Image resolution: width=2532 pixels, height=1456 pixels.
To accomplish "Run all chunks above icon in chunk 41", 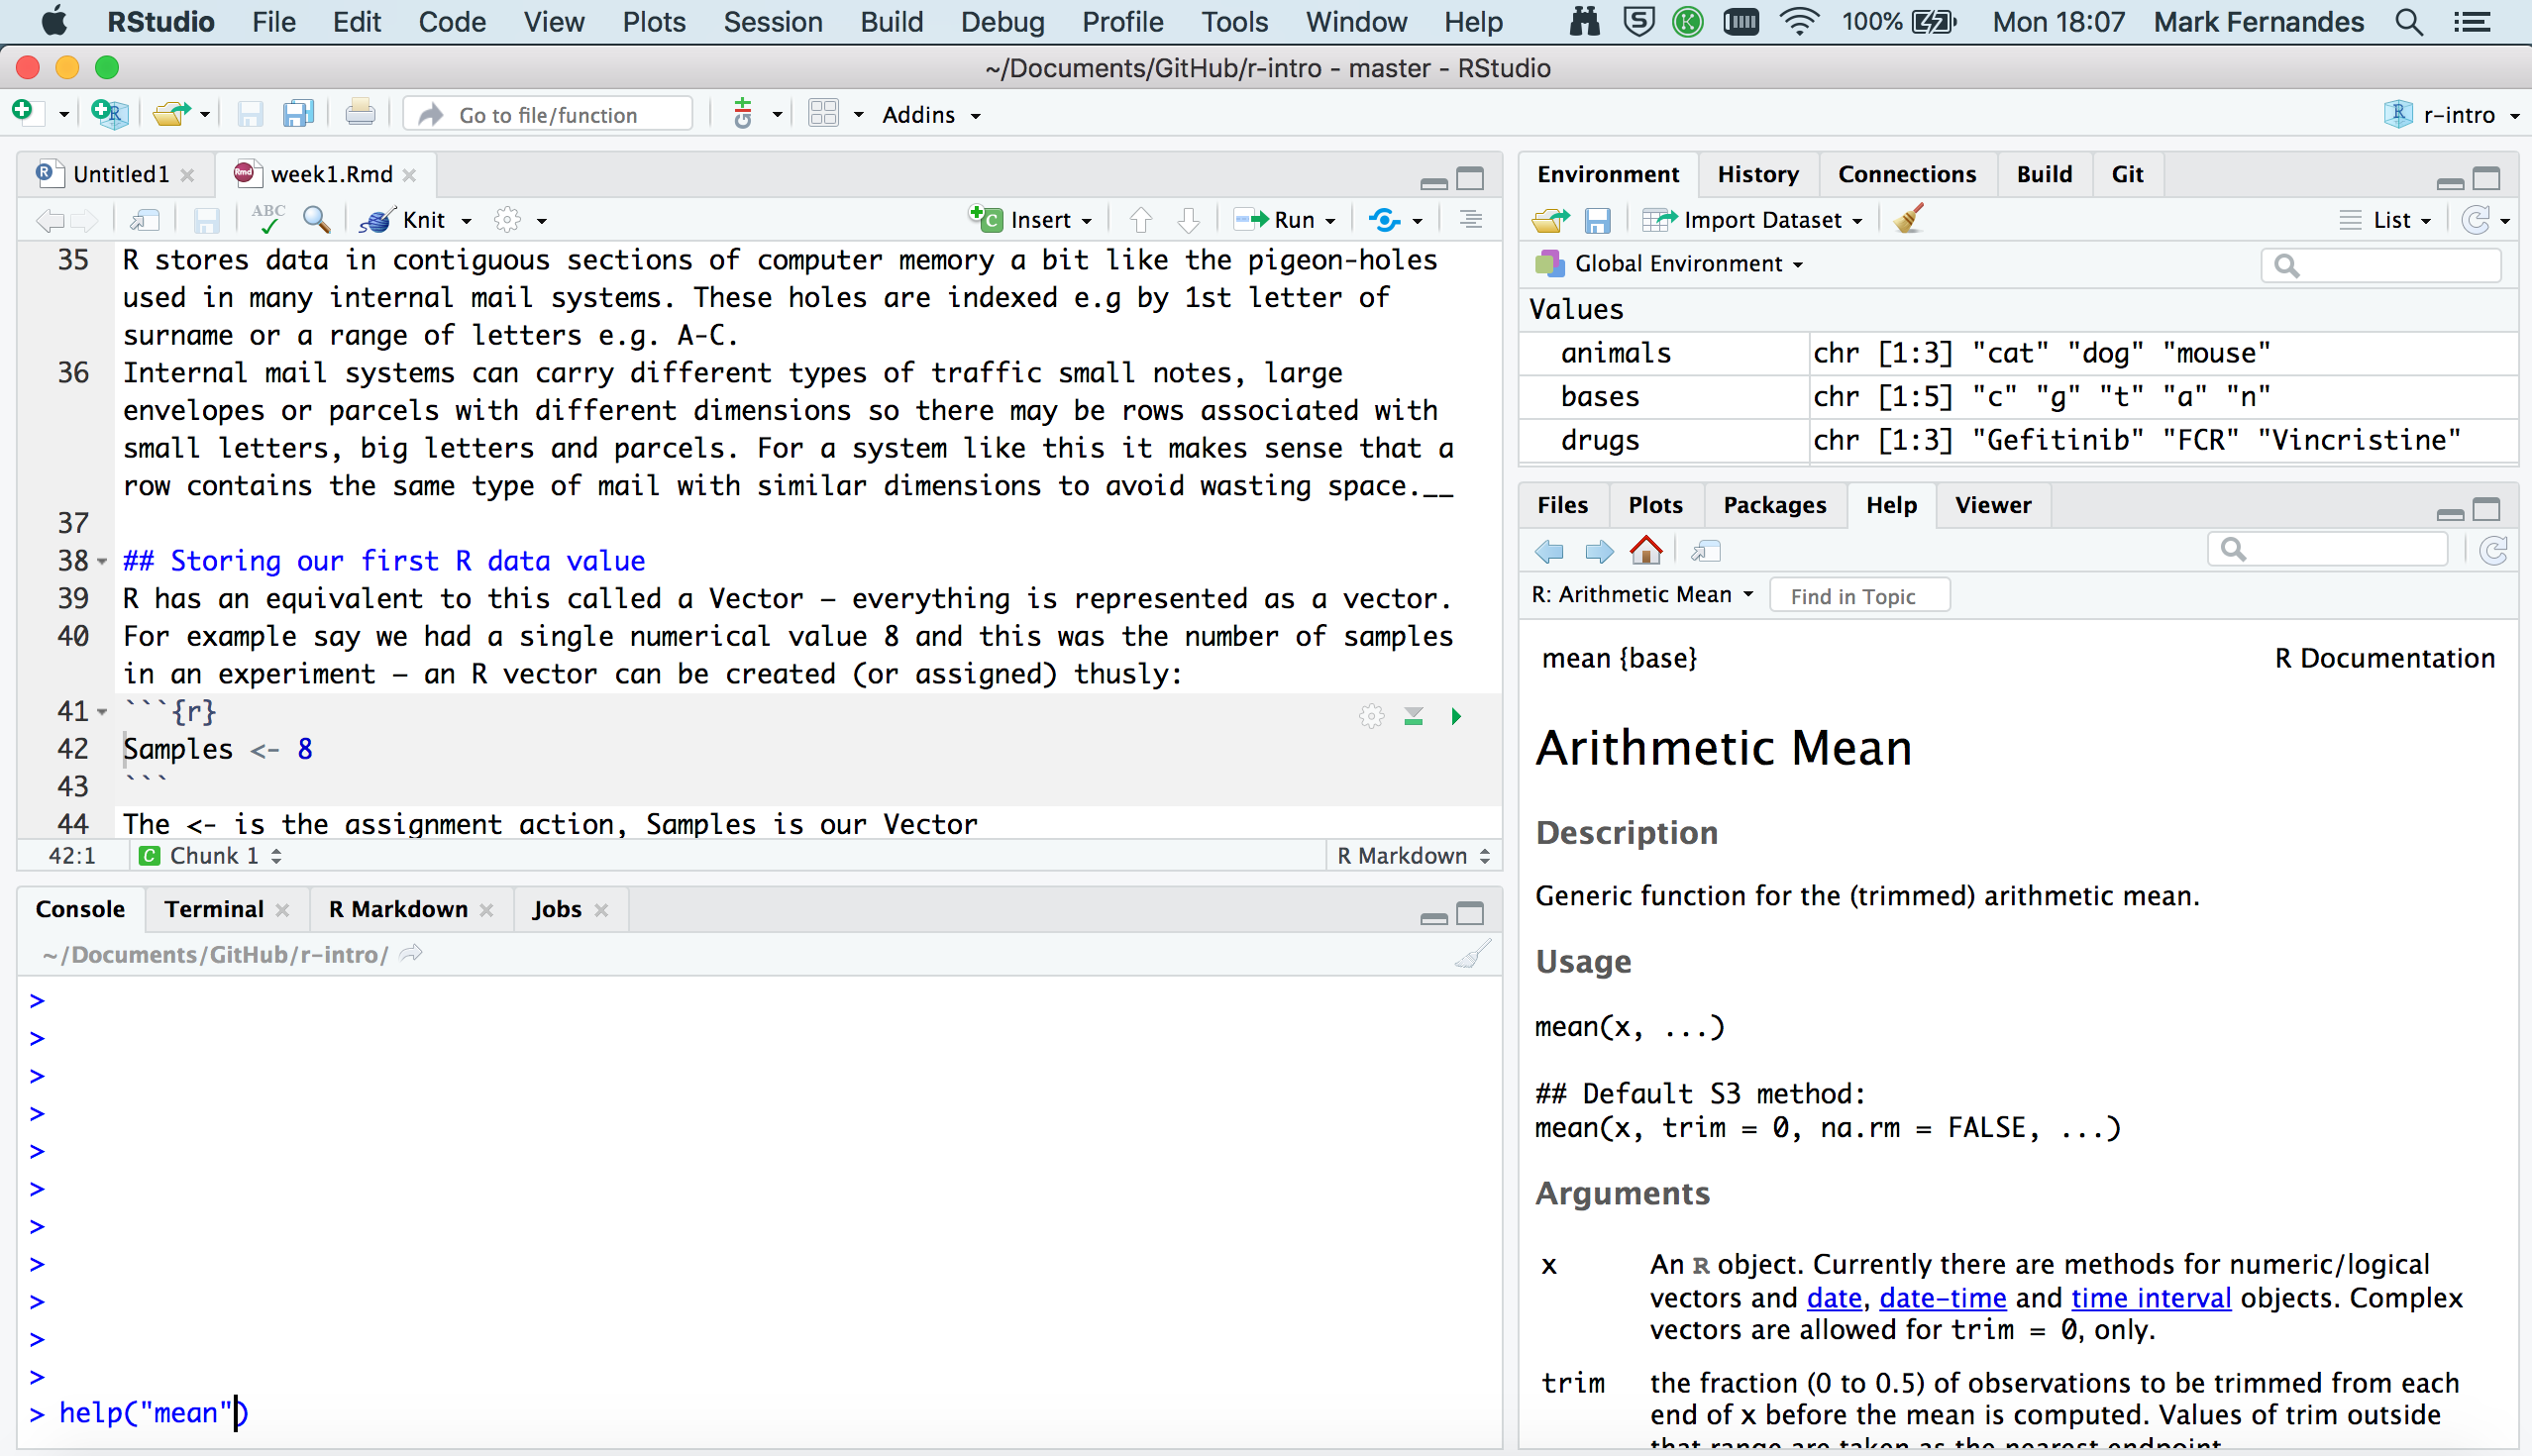I will pos(1413,716).
